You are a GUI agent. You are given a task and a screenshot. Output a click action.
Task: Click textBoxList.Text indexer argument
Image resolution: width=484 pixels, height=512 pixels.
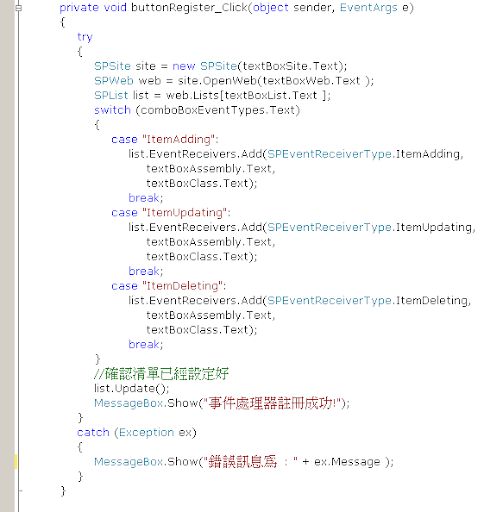pyautogui.click(x=270, y=95)
